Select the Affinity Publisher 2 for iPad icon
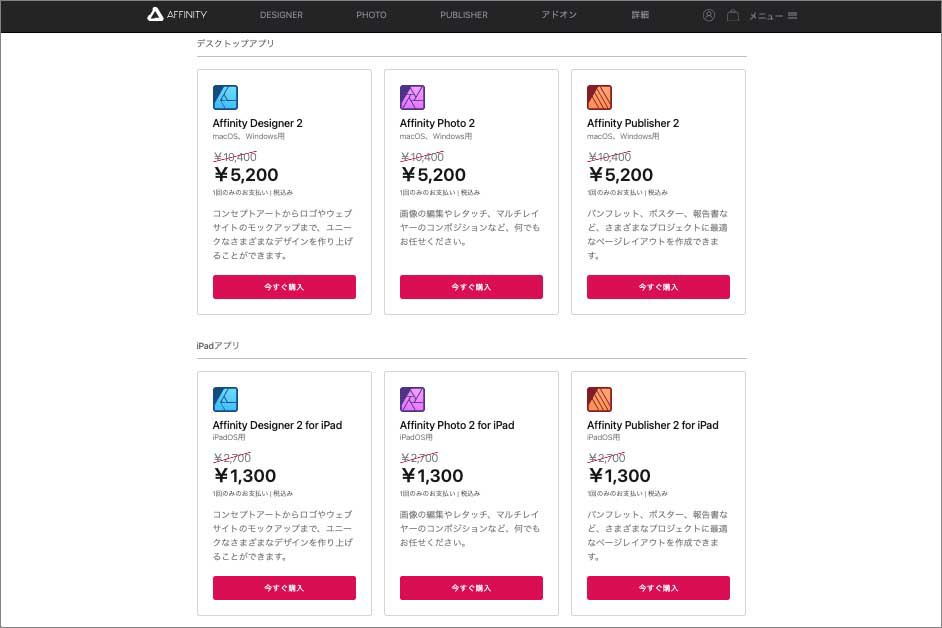The width and height of the screenshot is (942, 628). (x=599, y=399)
